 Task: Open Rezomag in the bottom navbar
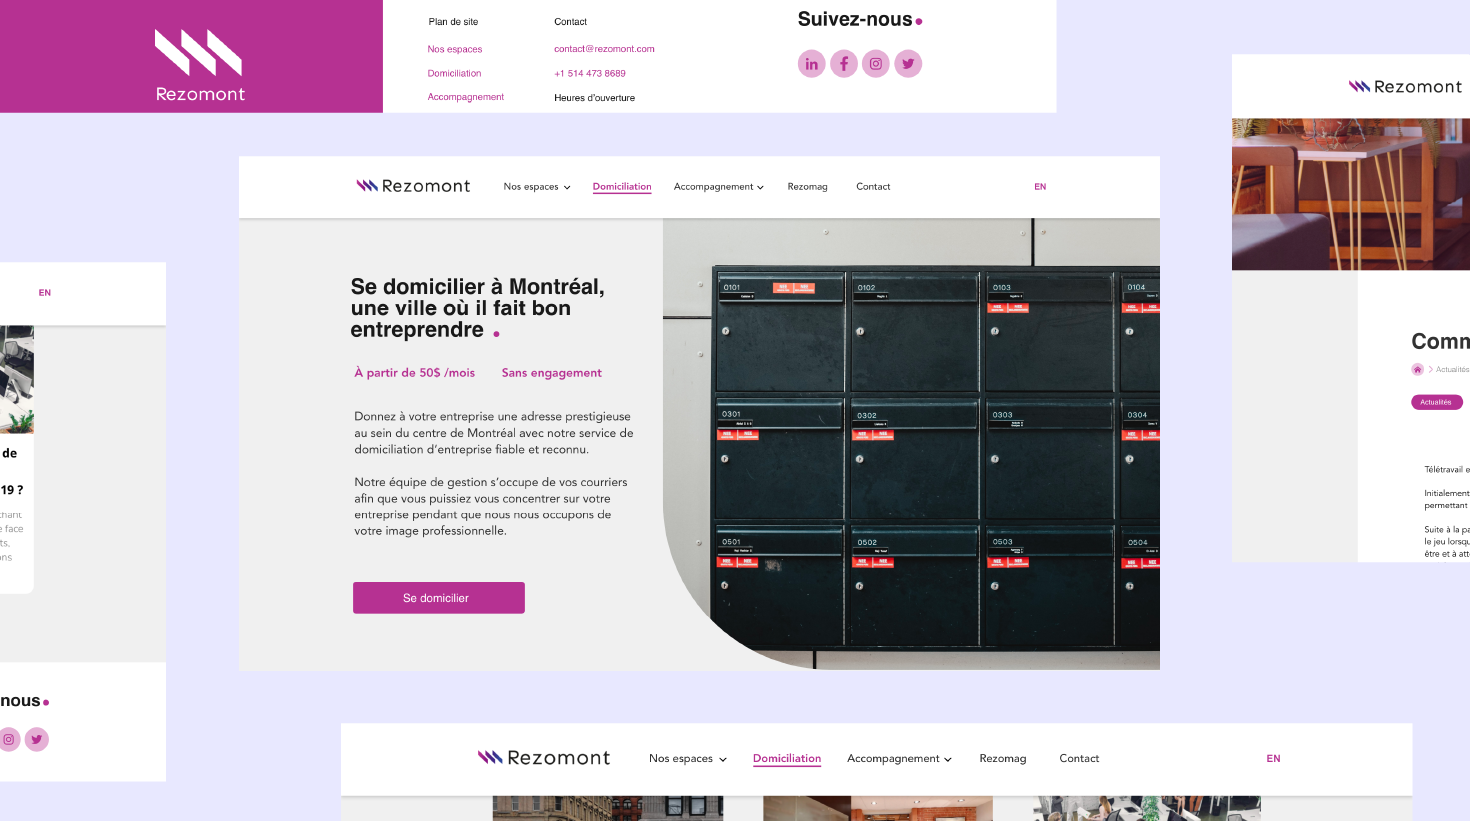(x=1003, y=759)
